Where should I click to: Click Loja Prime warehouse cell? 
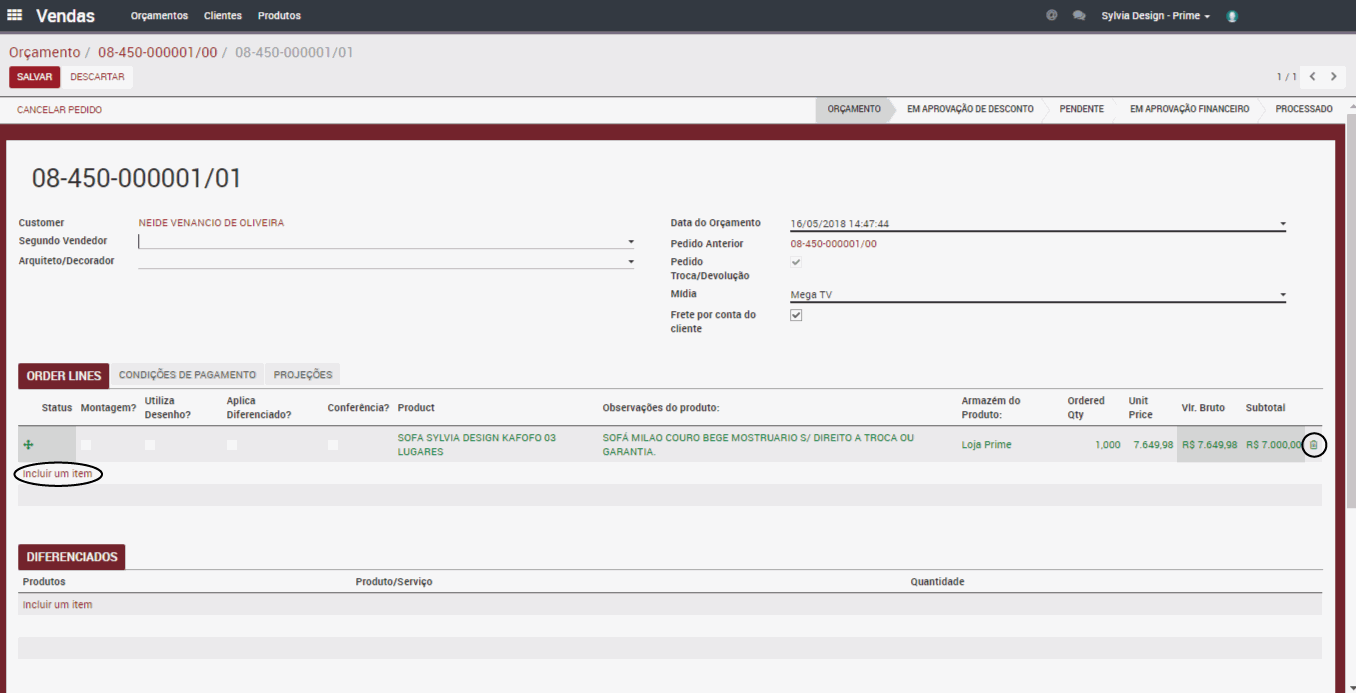[986, 445]
